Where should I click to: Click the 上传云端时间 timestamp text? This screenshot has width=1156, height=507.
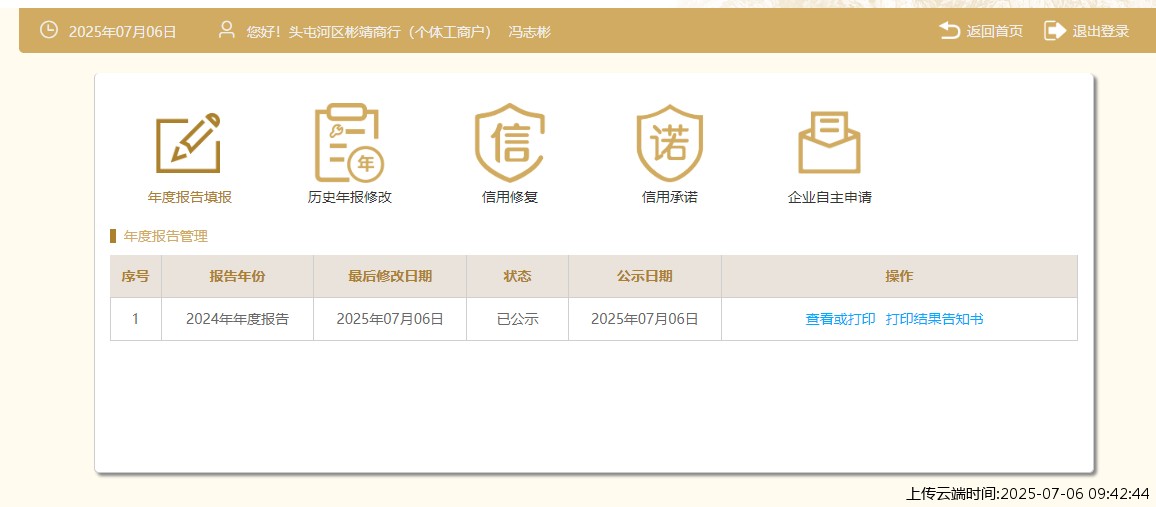tap(1028, 493)
